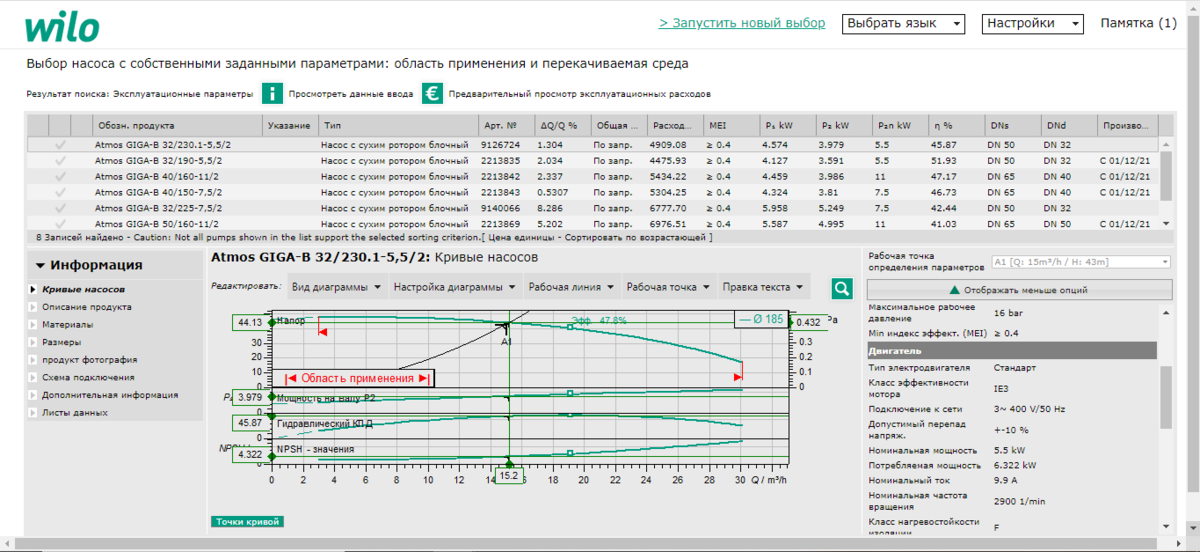Select Материалы in the info menu

pos(68,324)
